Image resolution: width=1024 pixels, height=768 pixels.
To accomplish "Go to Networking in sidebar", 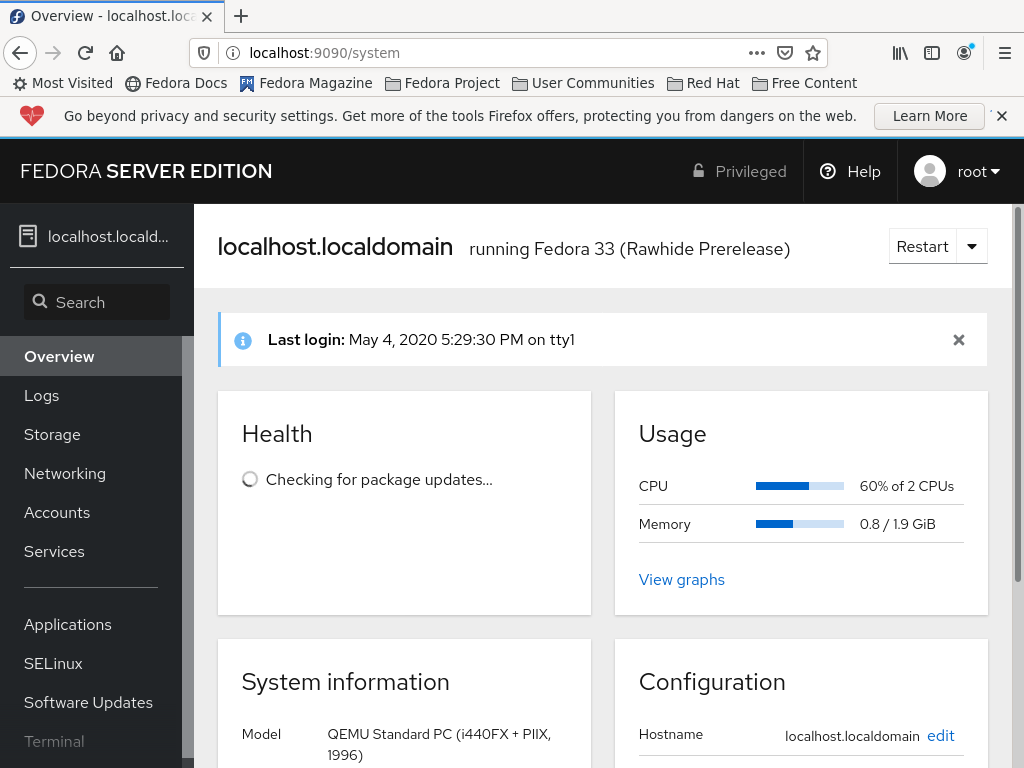I will 91,473.
